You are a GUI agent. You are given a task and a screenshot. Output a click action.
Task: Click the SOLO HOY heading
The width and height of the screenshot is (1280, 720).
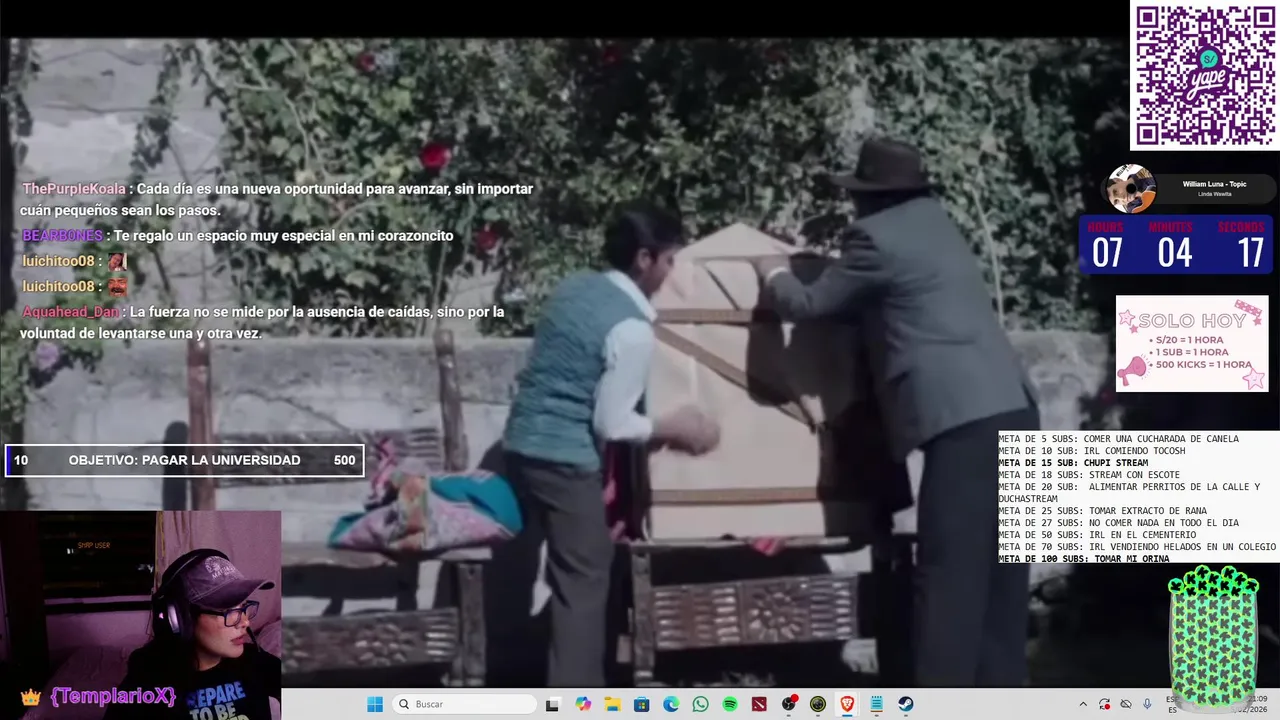tap(1192, 321)
